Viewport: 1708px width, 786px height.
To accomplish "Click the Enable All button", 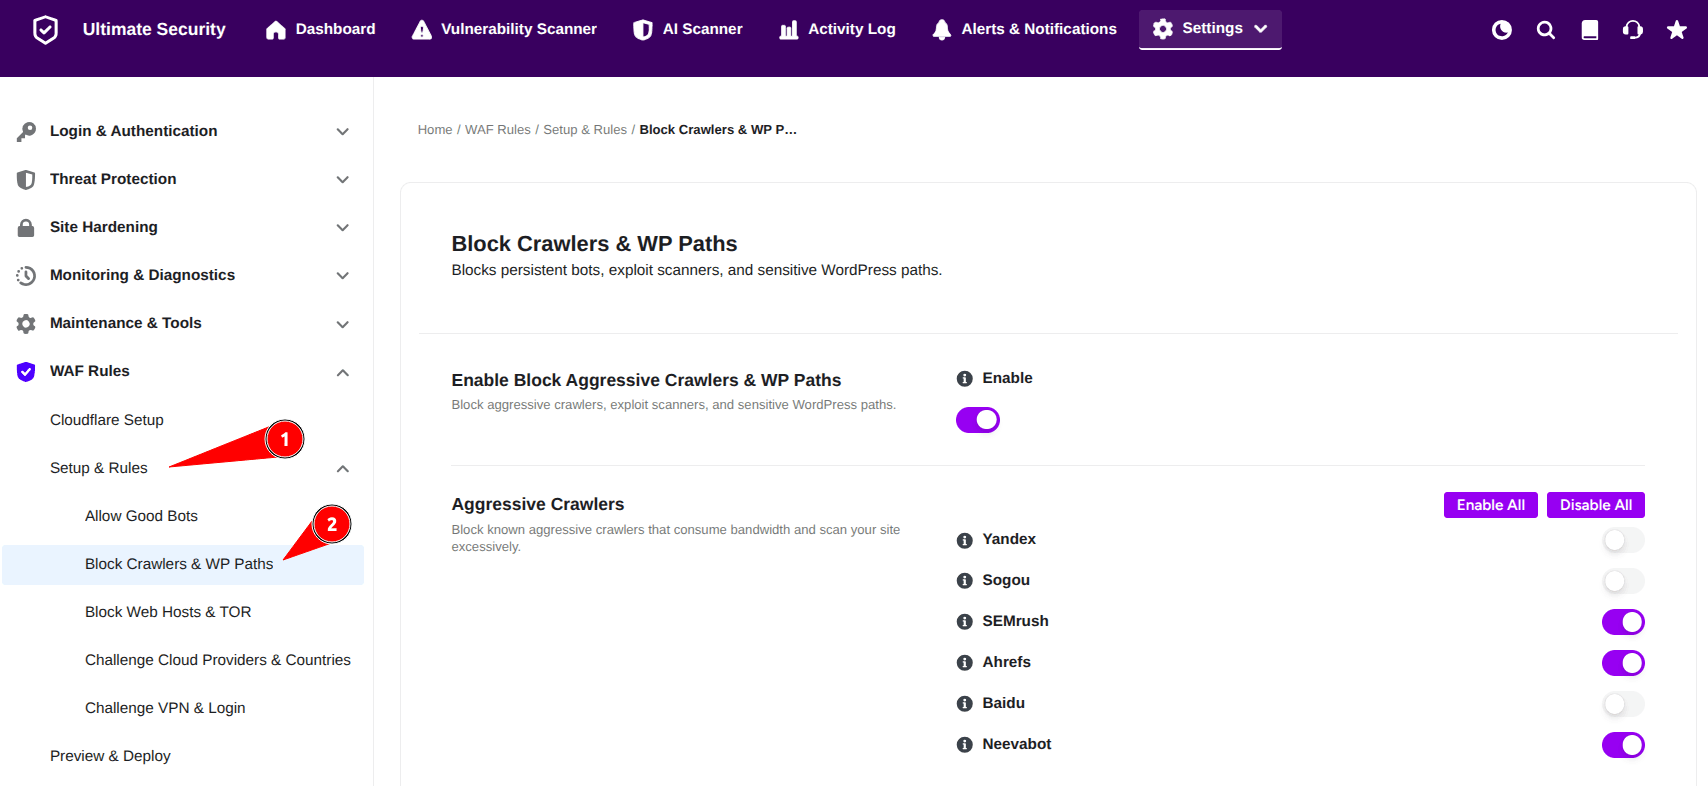I will tap(1491, 505).
